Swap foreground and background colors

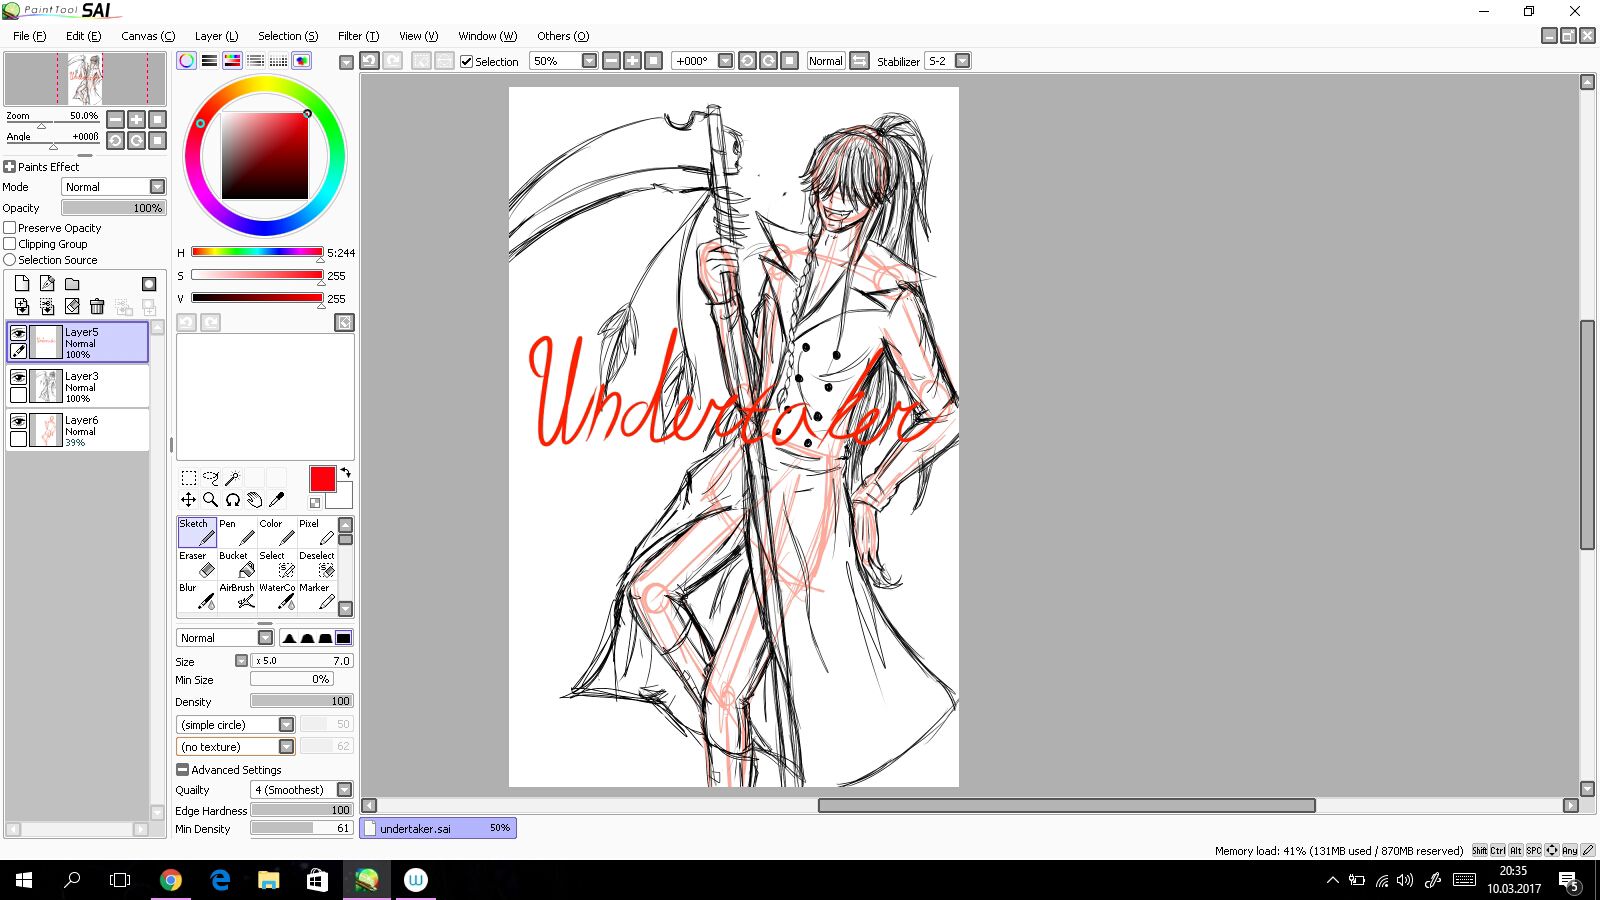click(345, 472)
